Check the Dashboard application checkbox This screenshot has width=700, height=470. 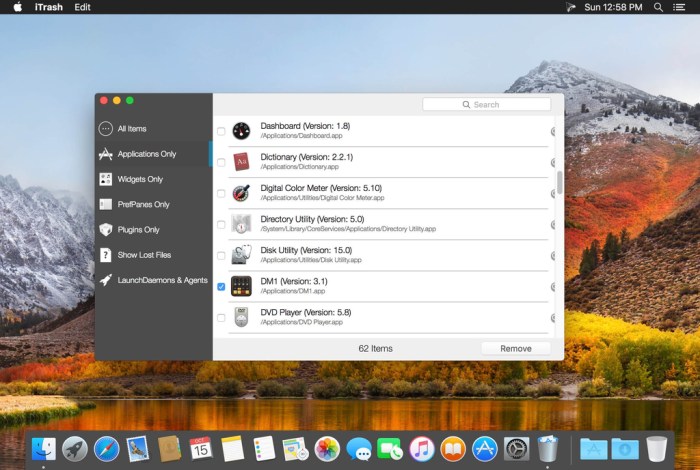tap(221, 131)
